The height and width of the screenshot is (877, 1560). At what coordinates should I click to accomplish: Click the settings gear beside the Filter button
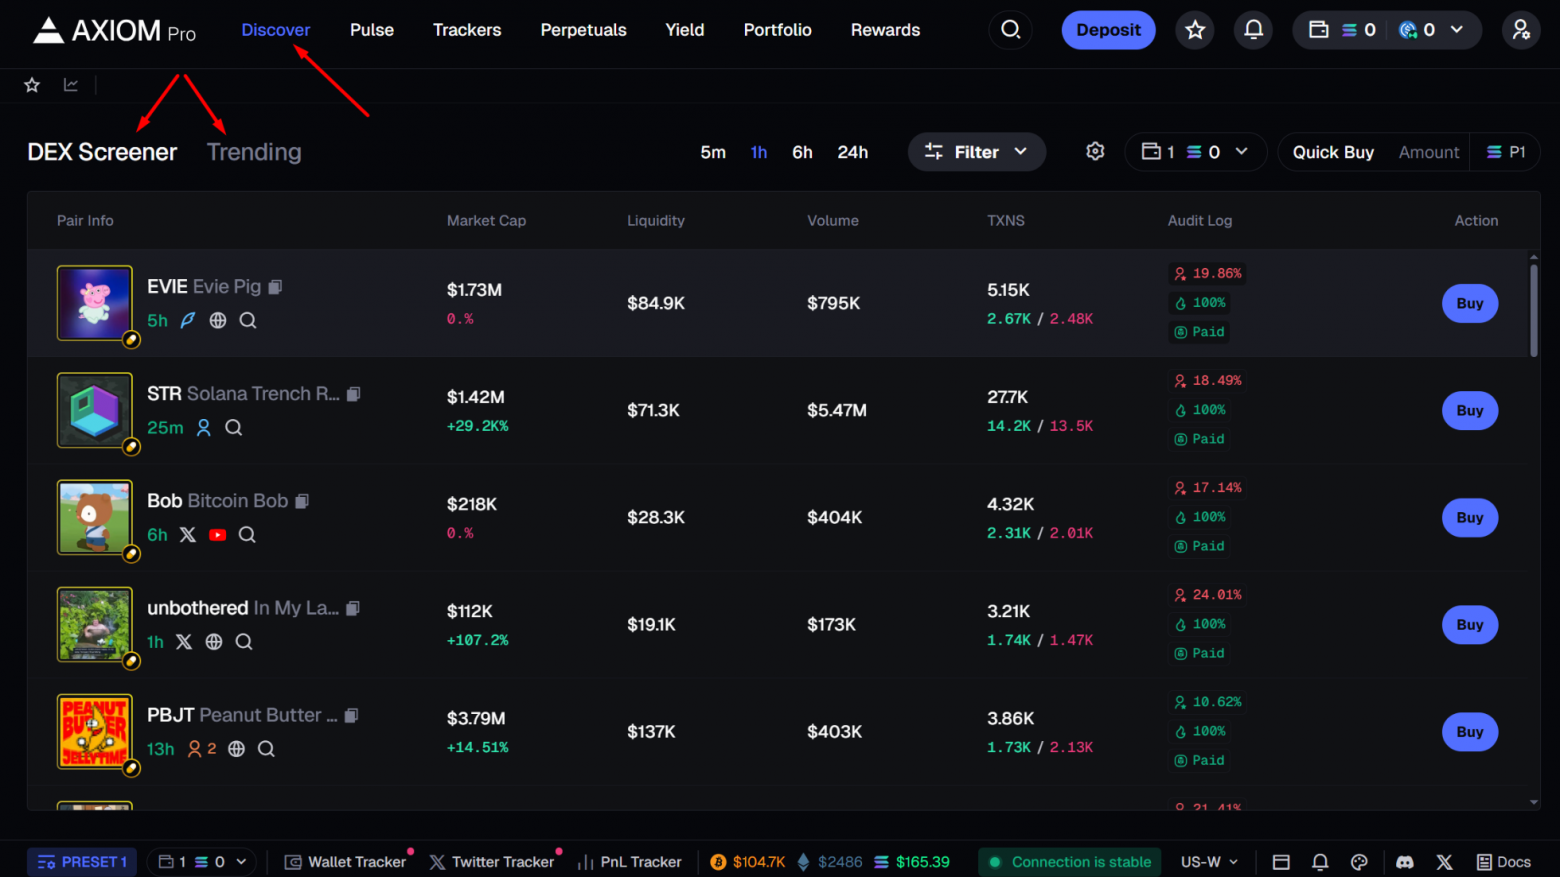coord(1094,151)
